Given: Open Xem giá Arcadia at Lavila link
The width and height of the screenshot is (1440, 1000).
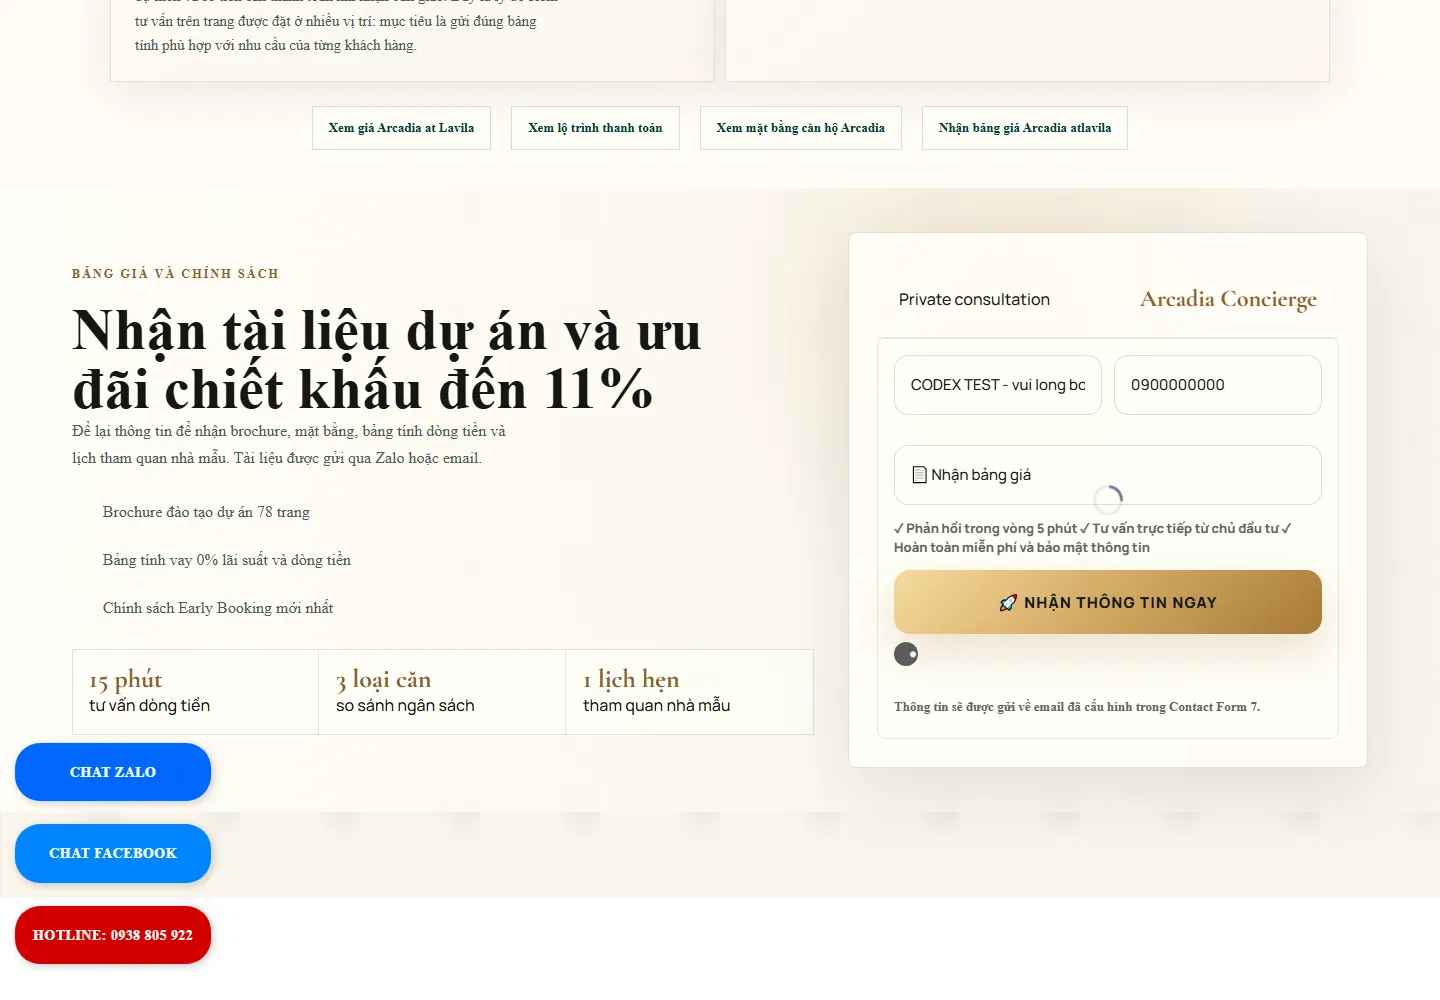Looking at the screenshot, I should click(x=401, y=128).
